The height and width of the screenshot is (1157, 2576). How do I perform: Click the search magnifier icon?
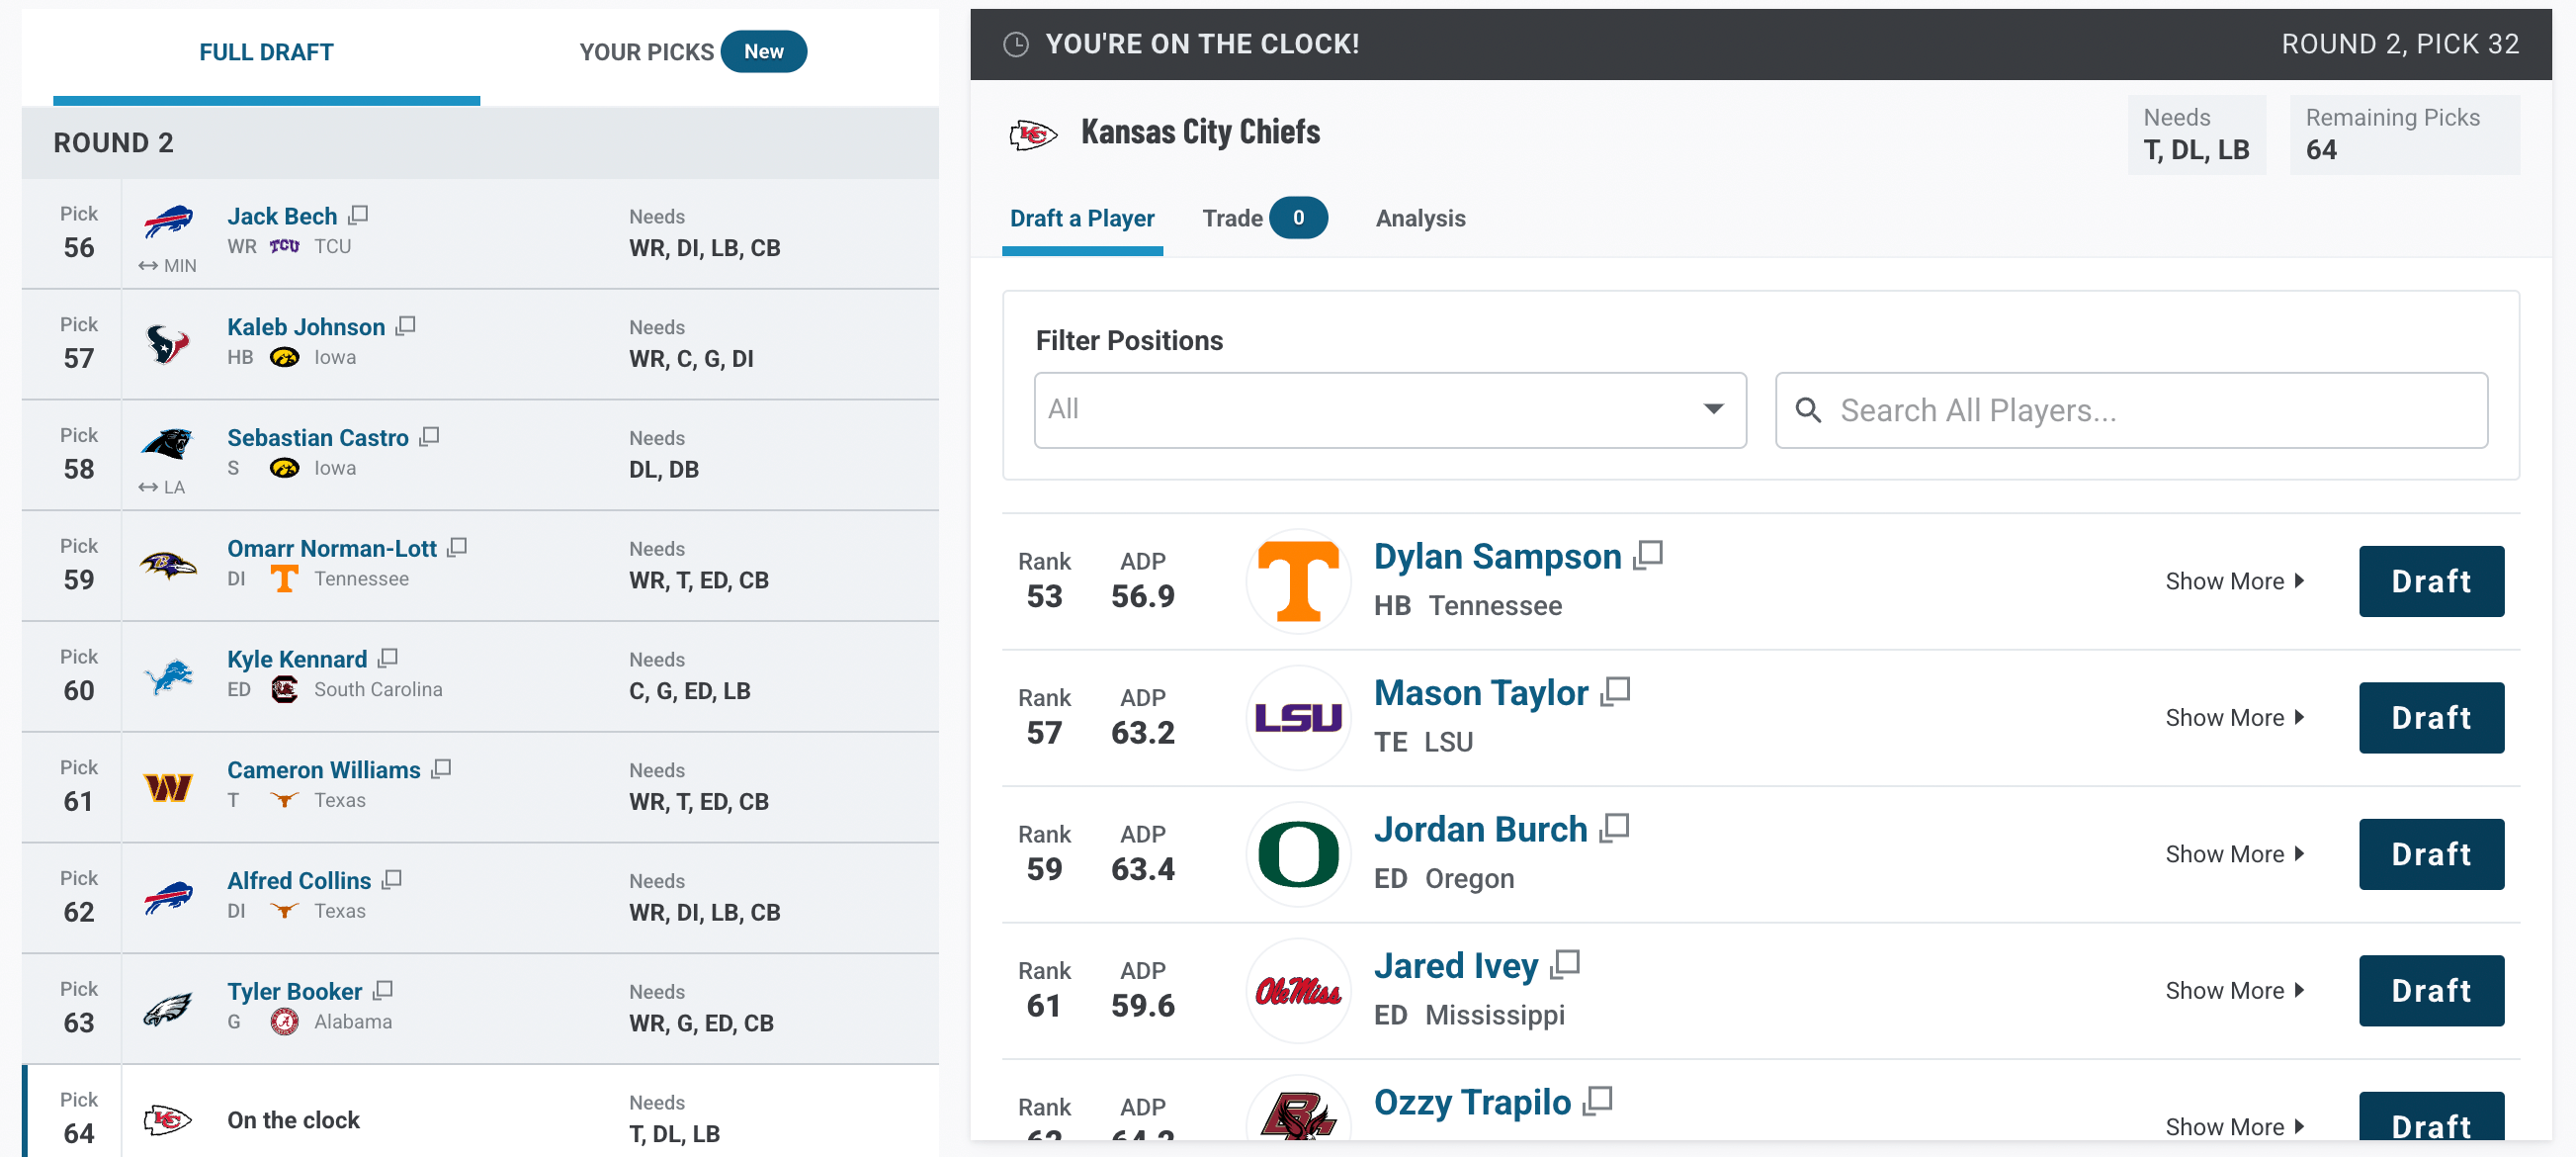(1808, 410)
